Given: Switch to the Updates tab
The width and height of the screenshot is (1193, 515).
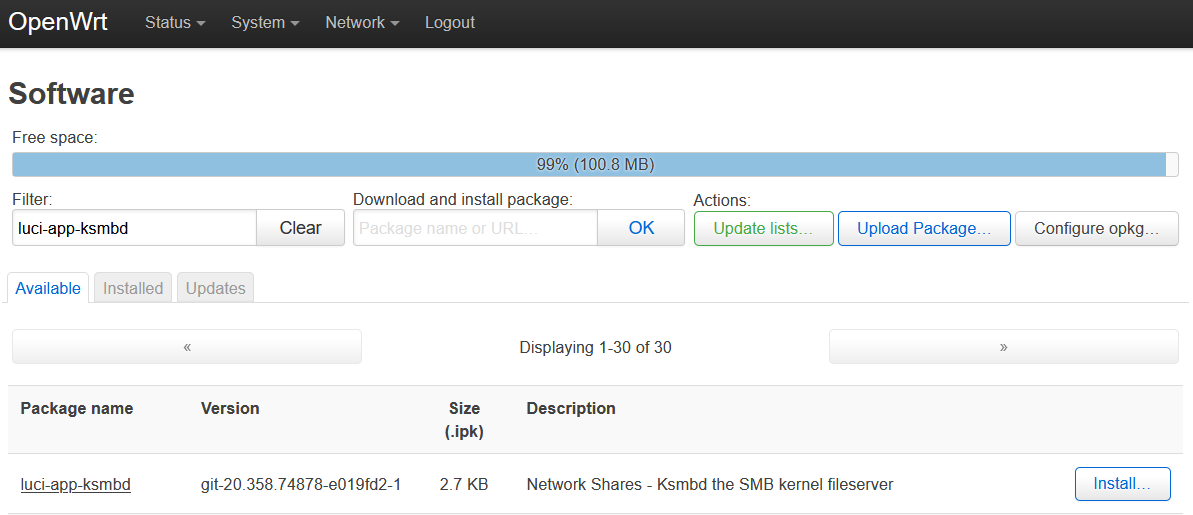Looking at the screenshot, I should (x=215, y=288).
